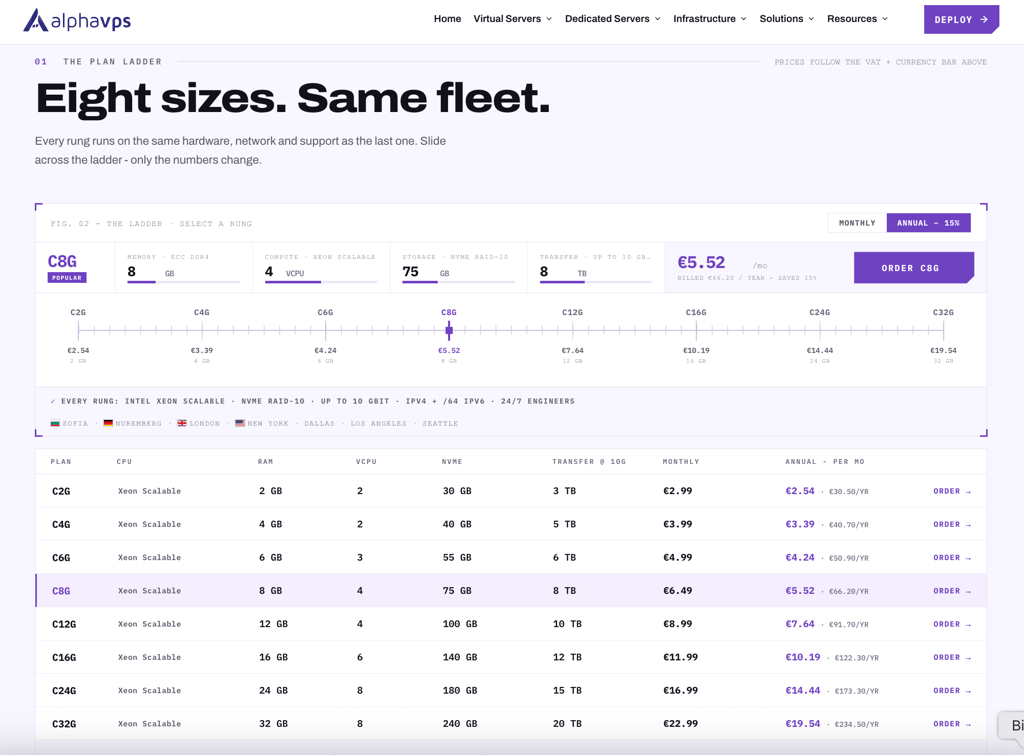Image resolution: width=1024 pixels, height=755 pixels.
Task: Expand the Dedicated Servers menu
Action: click(613, 19)
